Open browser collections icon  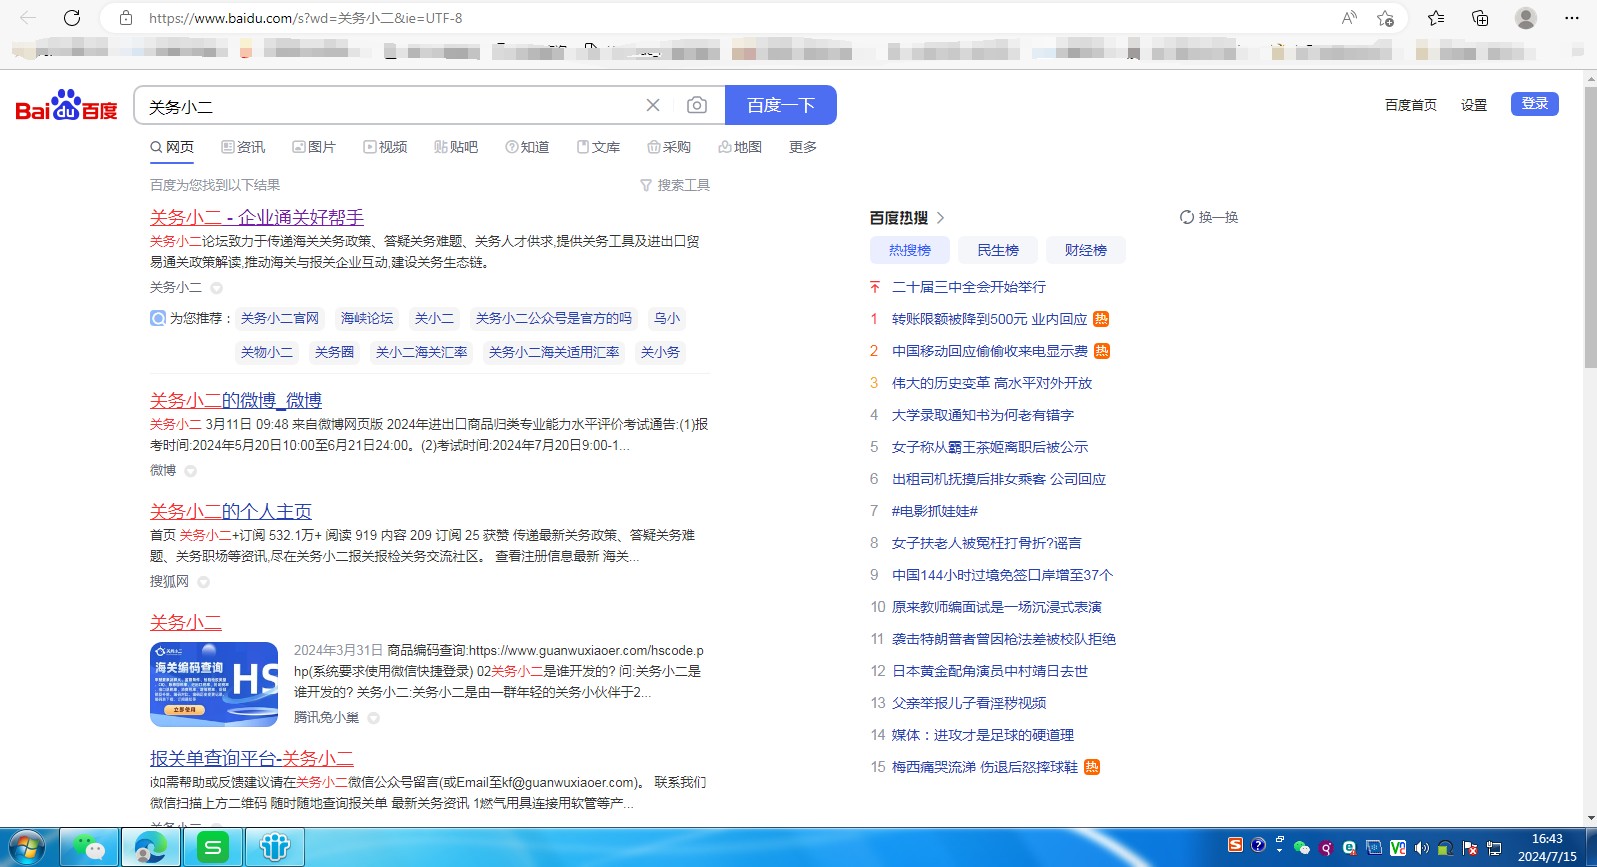coord(1480,18)
